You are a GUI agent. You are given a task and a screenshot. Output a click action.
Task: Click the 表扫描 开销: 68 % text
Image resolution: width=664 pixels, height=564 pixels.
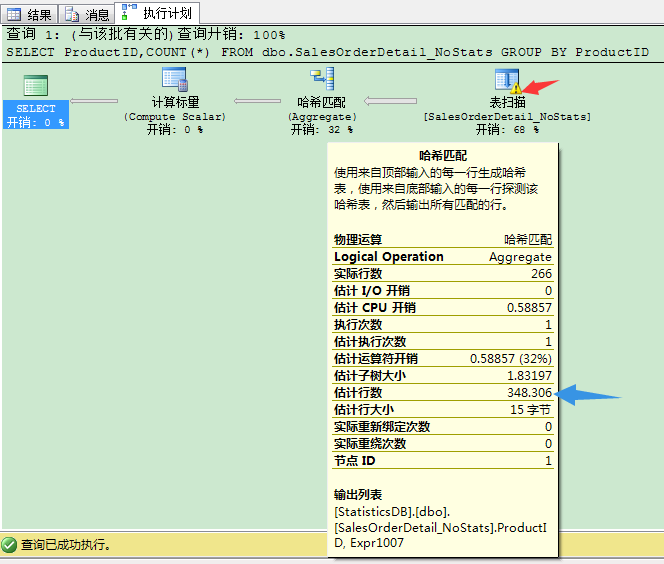click(x=507, y=130)
